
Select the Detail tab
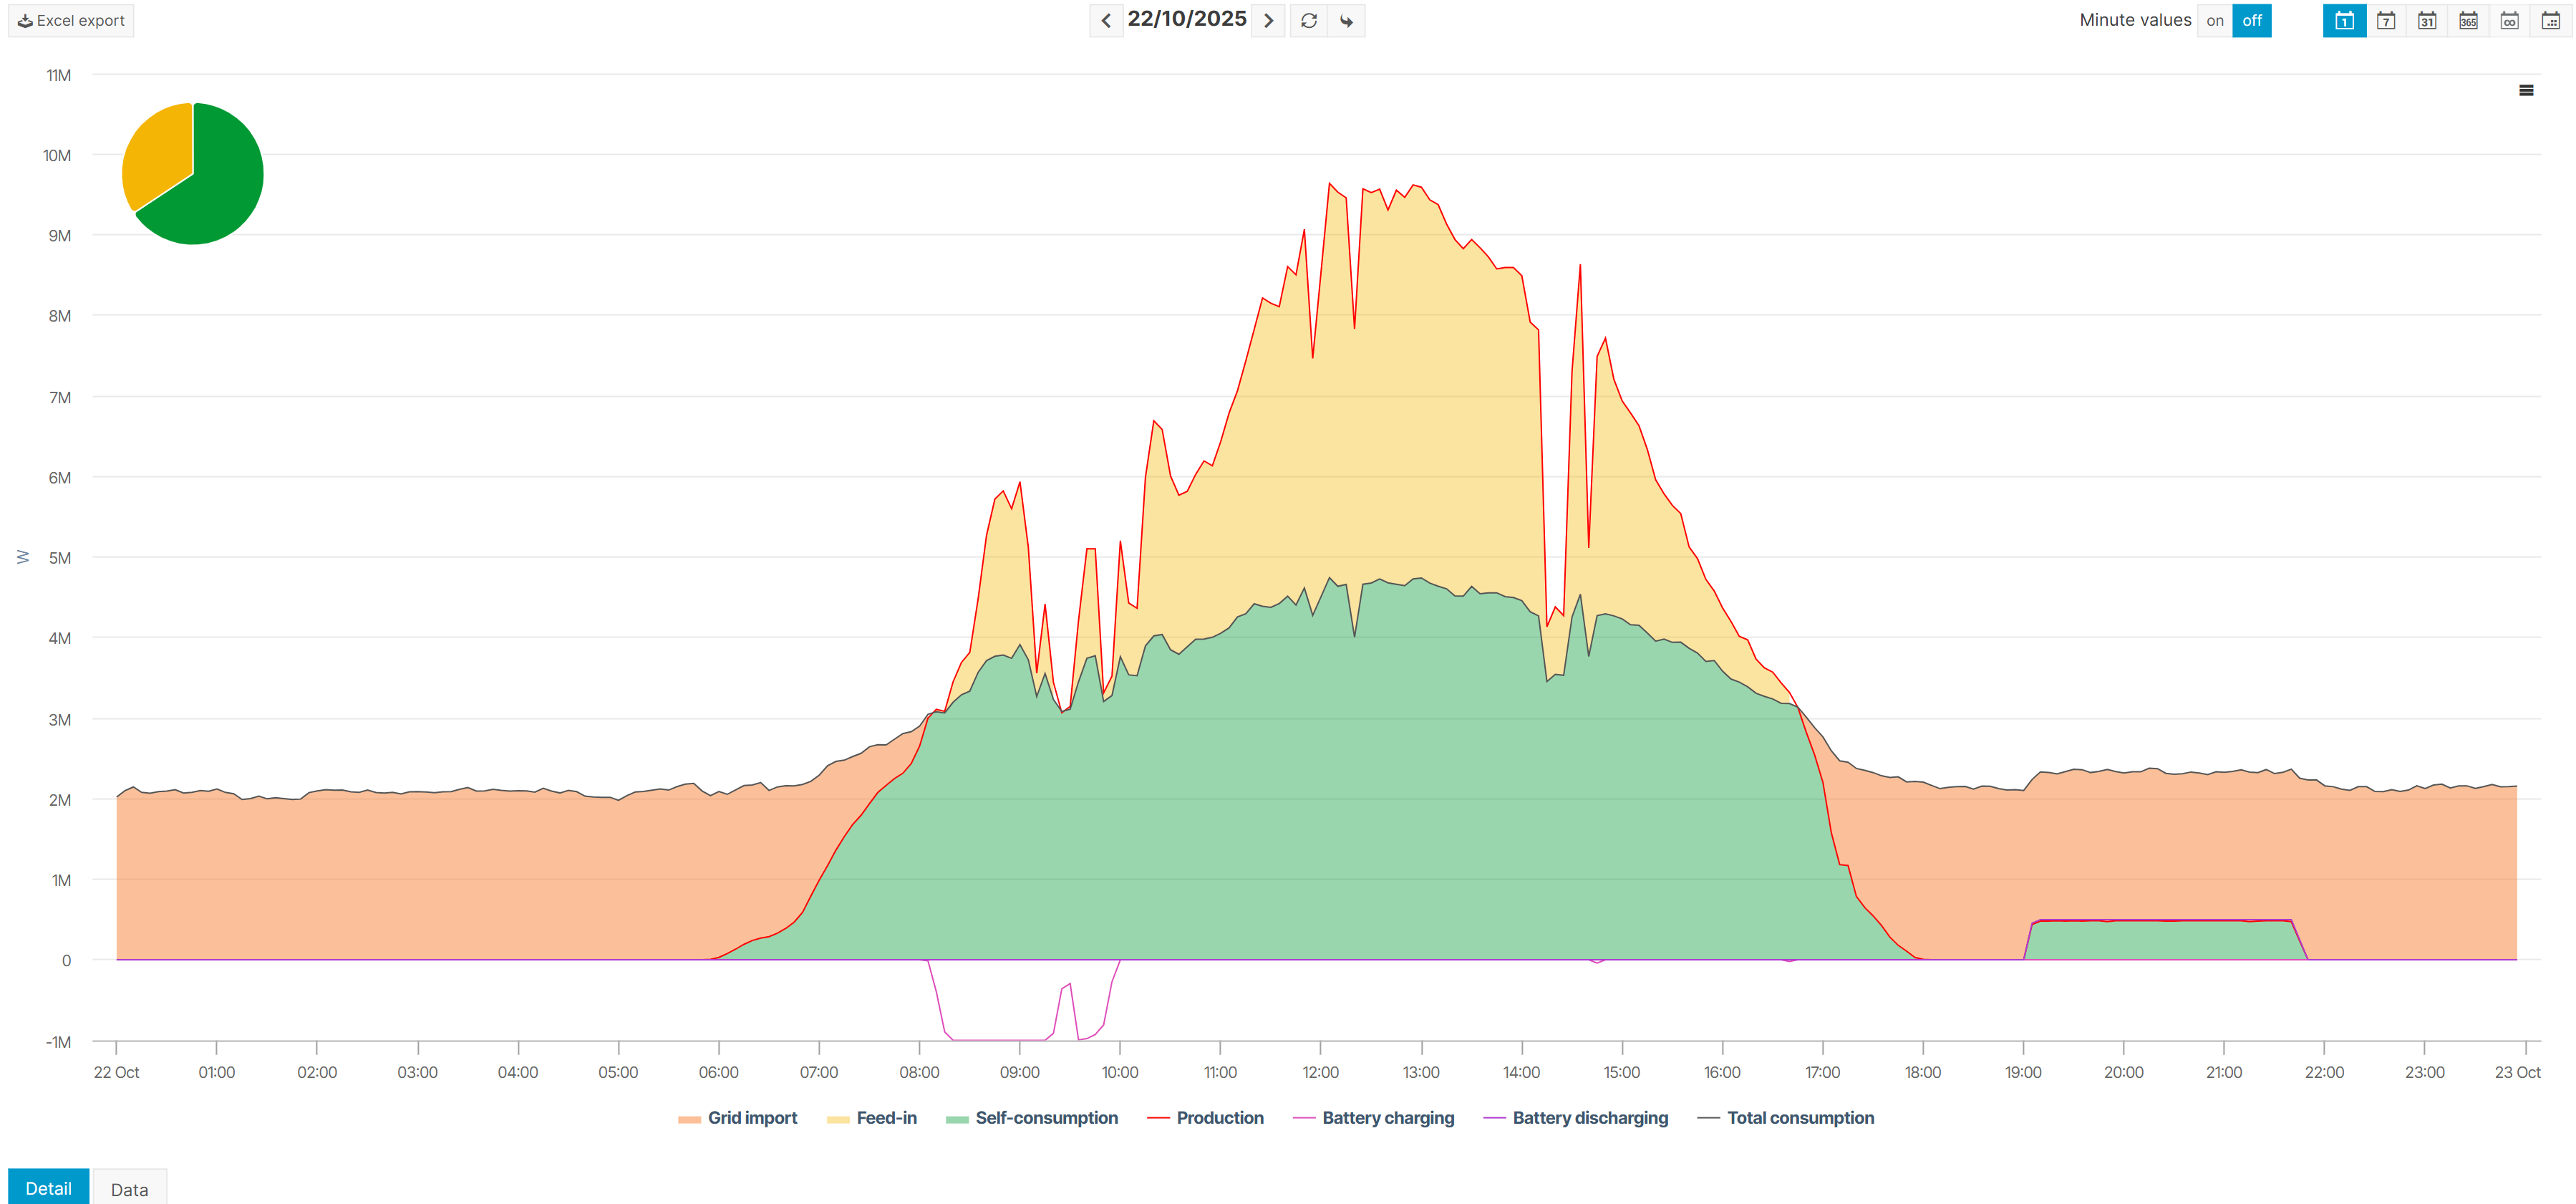pos(48,1188)
